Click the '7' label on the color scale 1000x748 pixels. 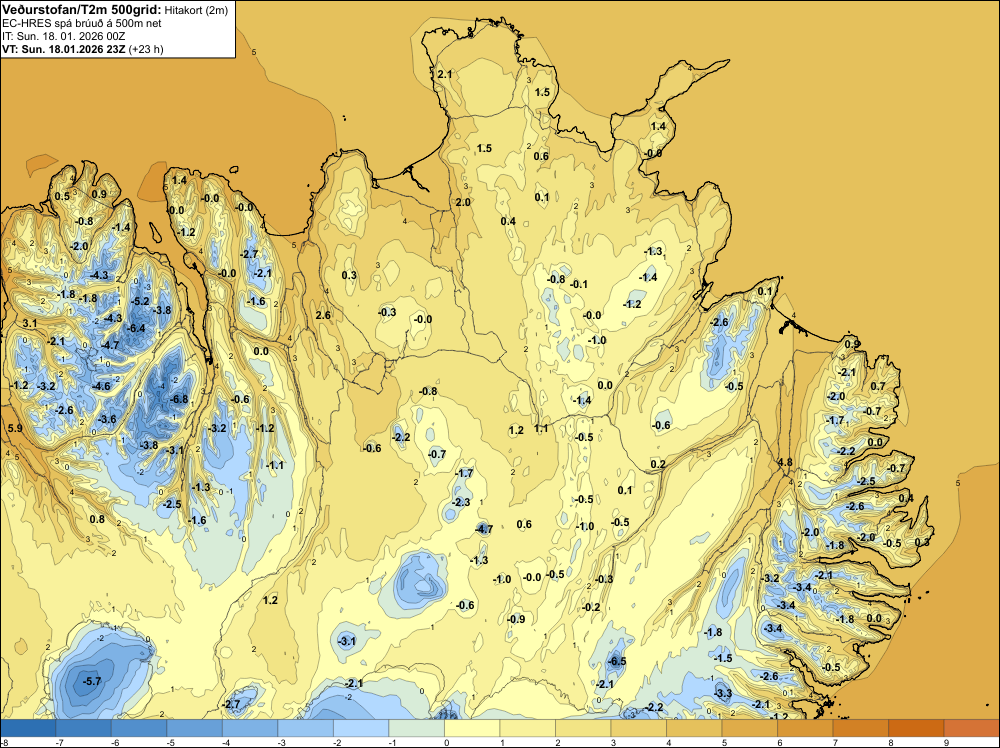click(x=835, y=742)
